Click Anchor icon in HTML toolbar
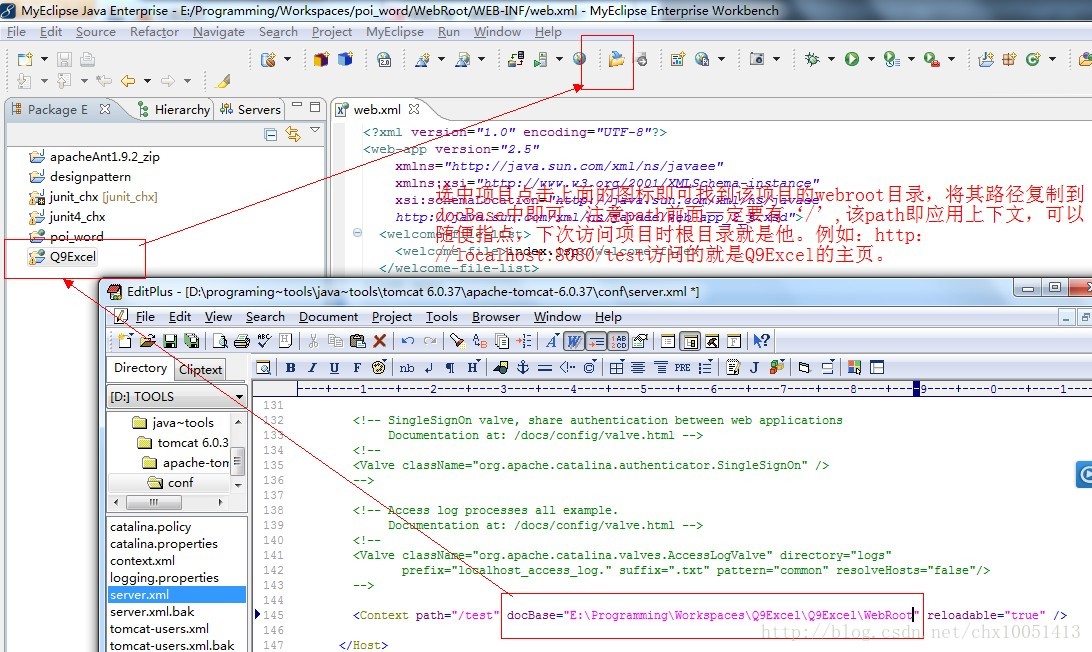The height and width of the screenshot is (652, 1092). click(522, 368)
